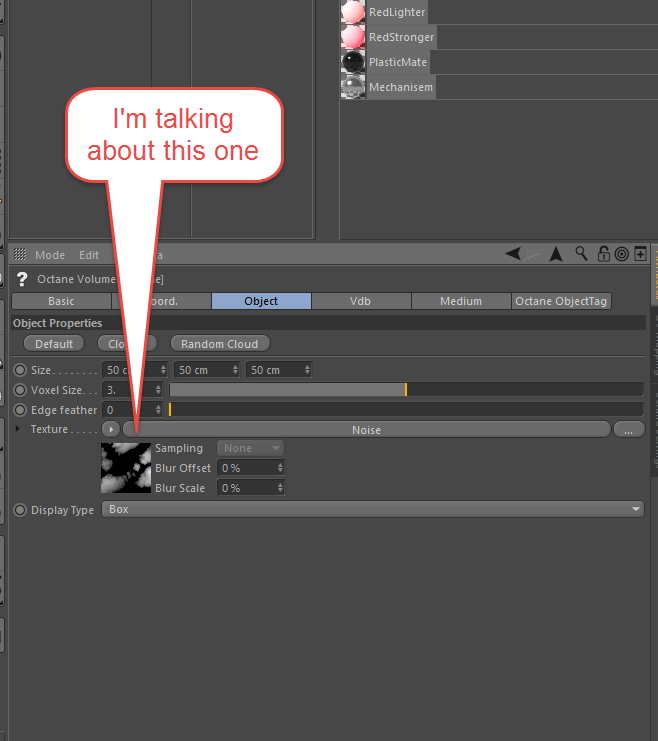The width and height of the screenshot is (658, 741).
Task: Click the third Size 50 cm field
Action: (279, 370)
